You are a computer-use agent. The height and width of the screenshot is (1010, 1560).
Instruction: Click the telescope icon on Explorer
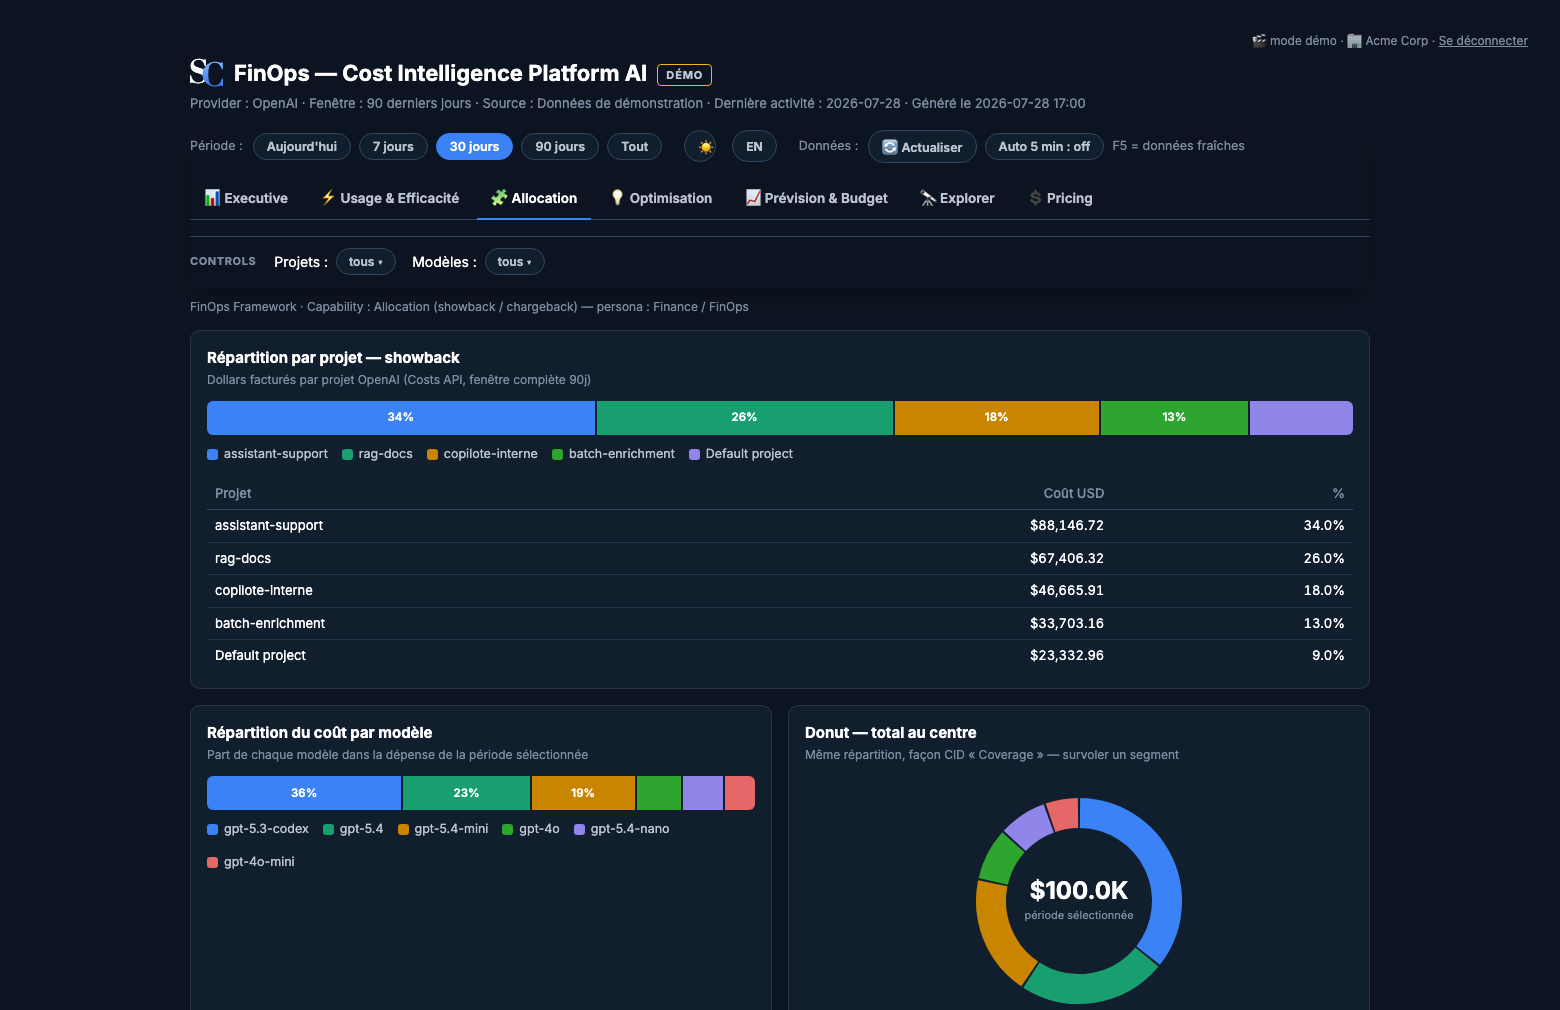click(928, 198)
